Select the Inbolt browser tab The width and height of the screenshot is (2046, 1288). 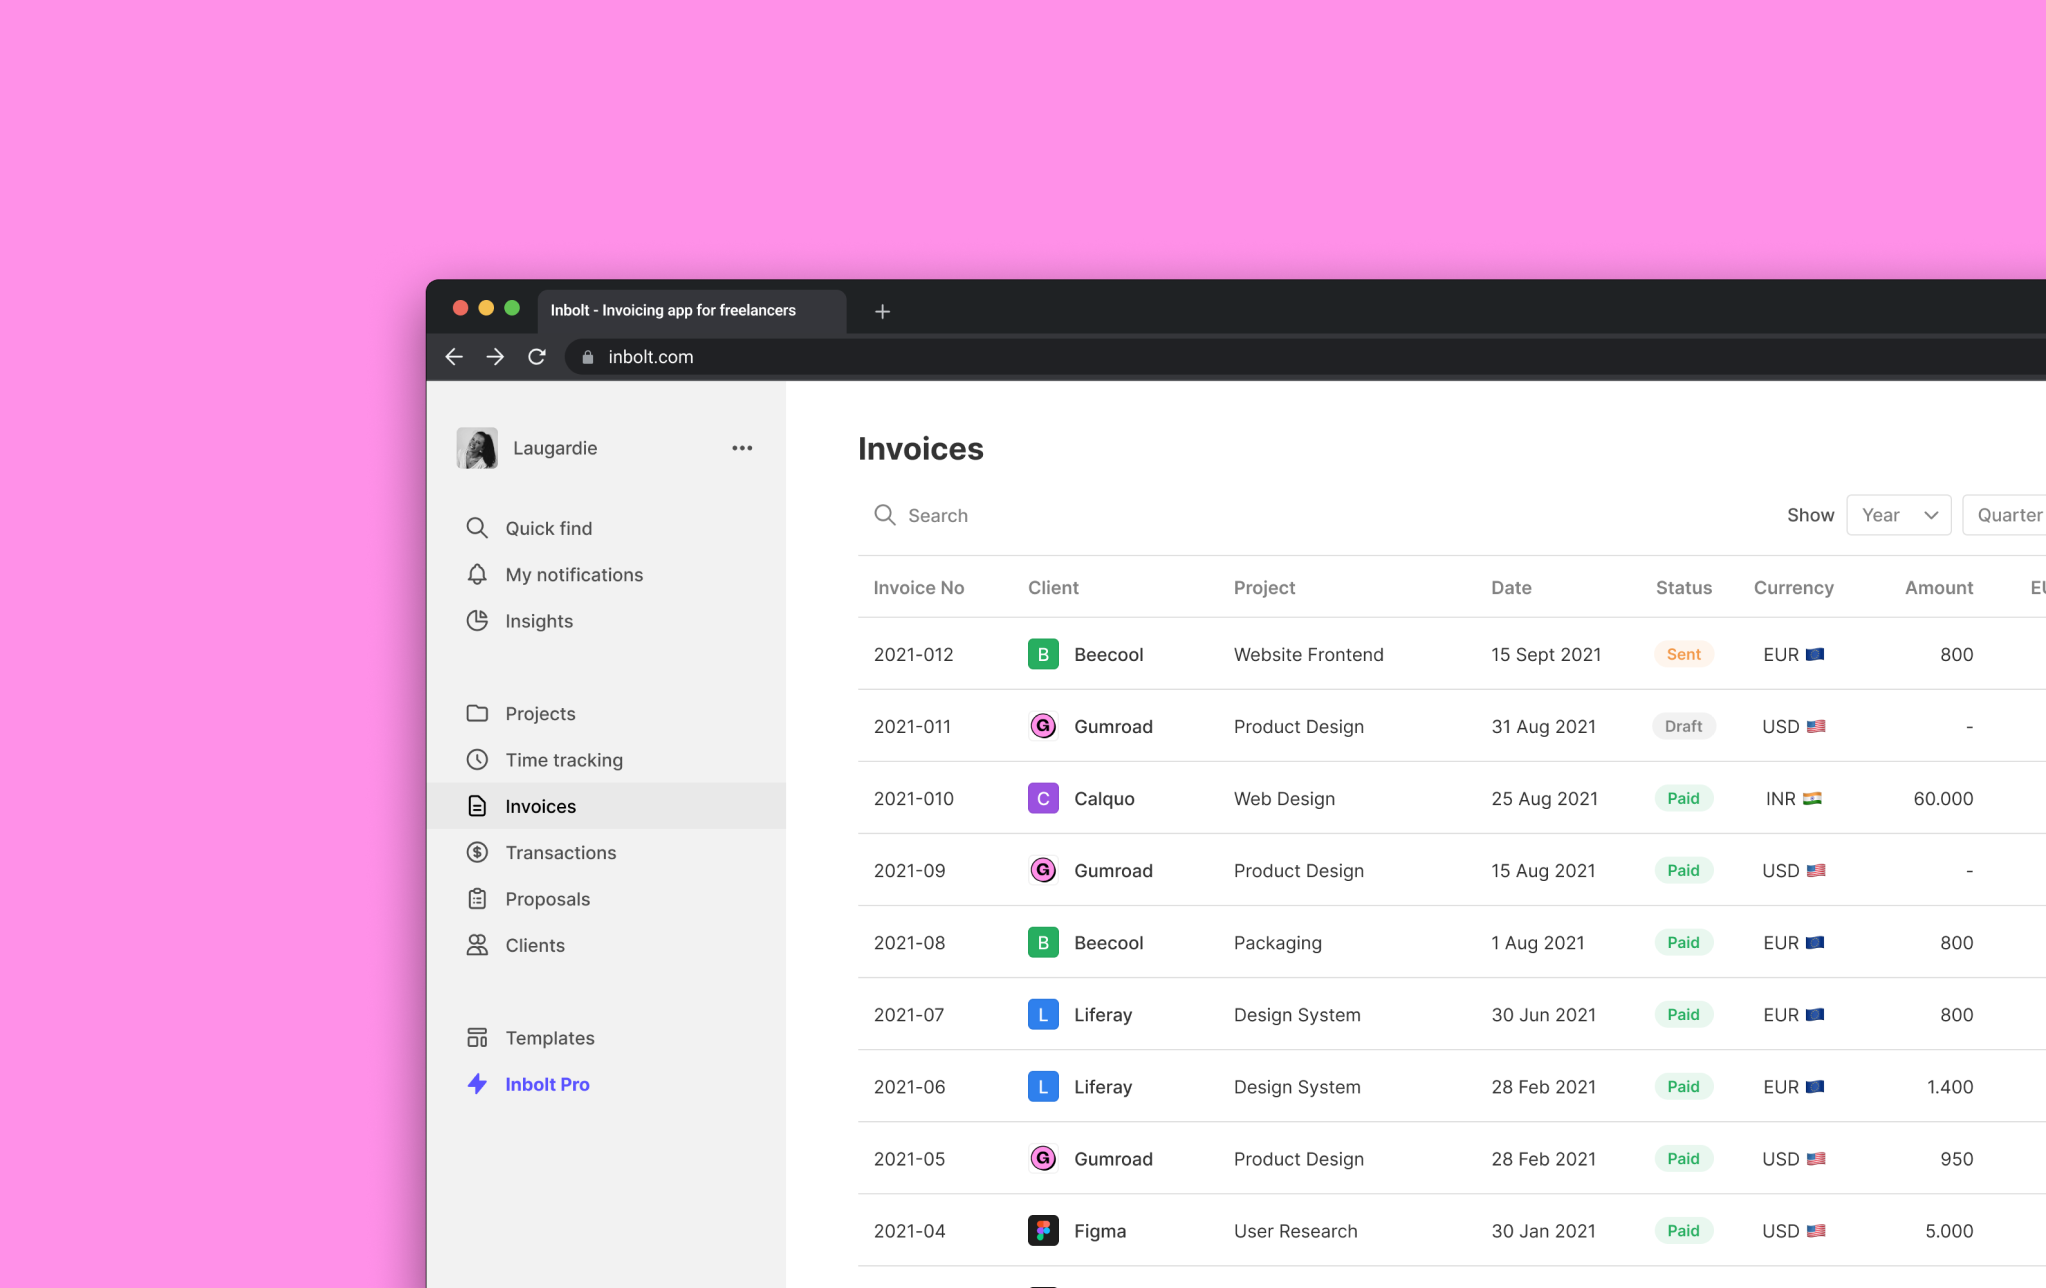(x=692, y=311)
